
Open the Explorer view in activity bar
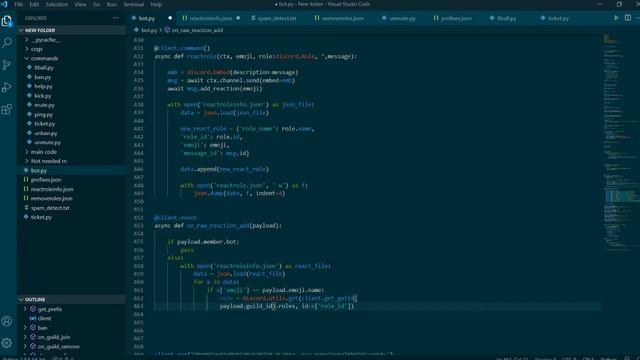click(7, 21)
